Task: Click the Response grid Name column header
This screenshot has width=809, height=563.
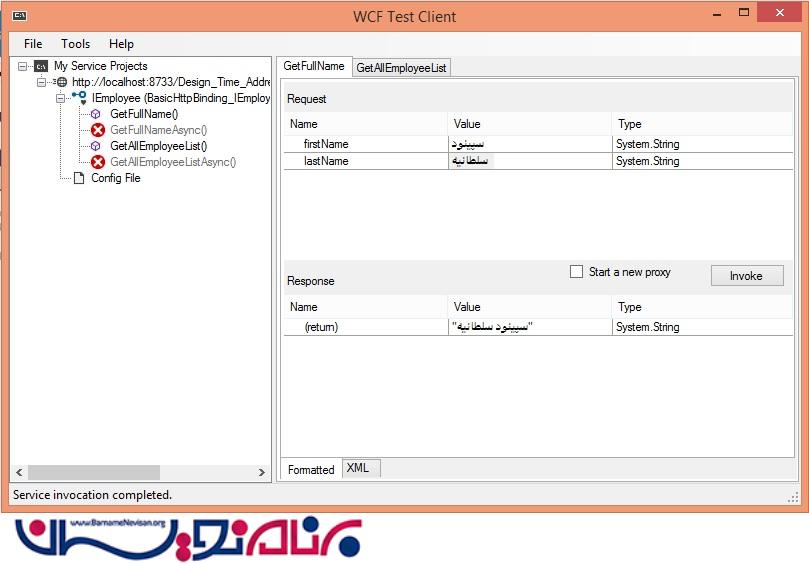Action: 366,307
